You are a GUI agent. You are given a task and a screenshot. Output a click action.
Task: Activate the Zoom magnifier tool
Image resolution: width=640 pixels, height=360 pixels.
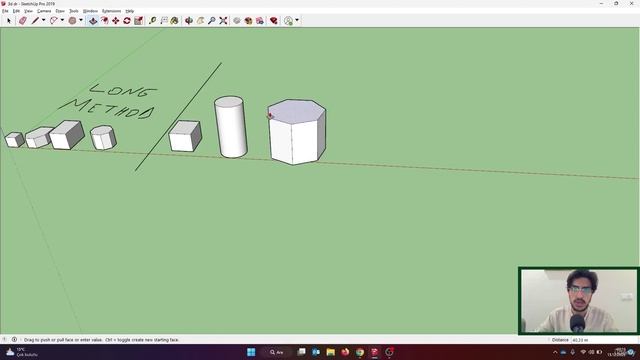211,20
